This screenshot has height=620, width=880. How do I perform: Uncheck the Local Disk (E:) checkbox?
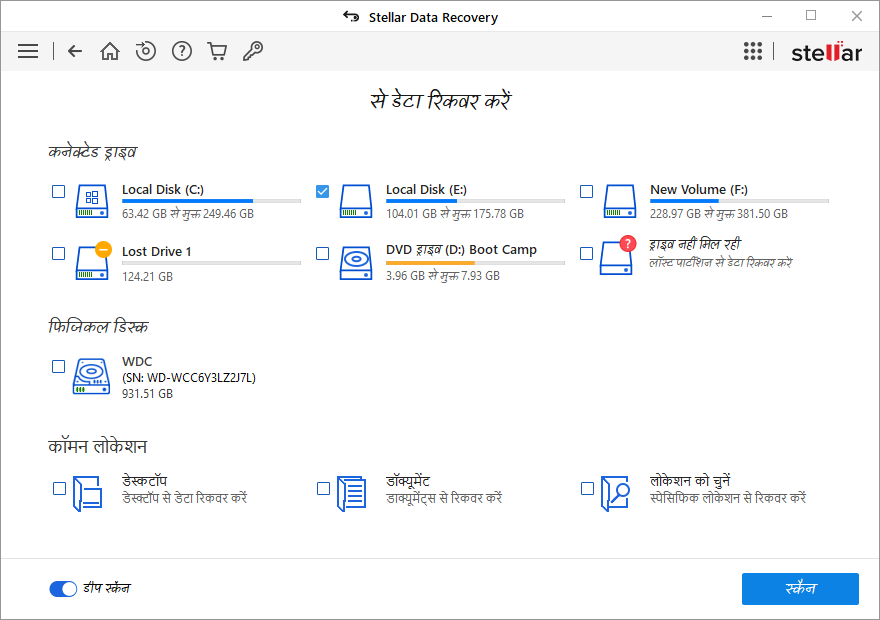[322, 191]
